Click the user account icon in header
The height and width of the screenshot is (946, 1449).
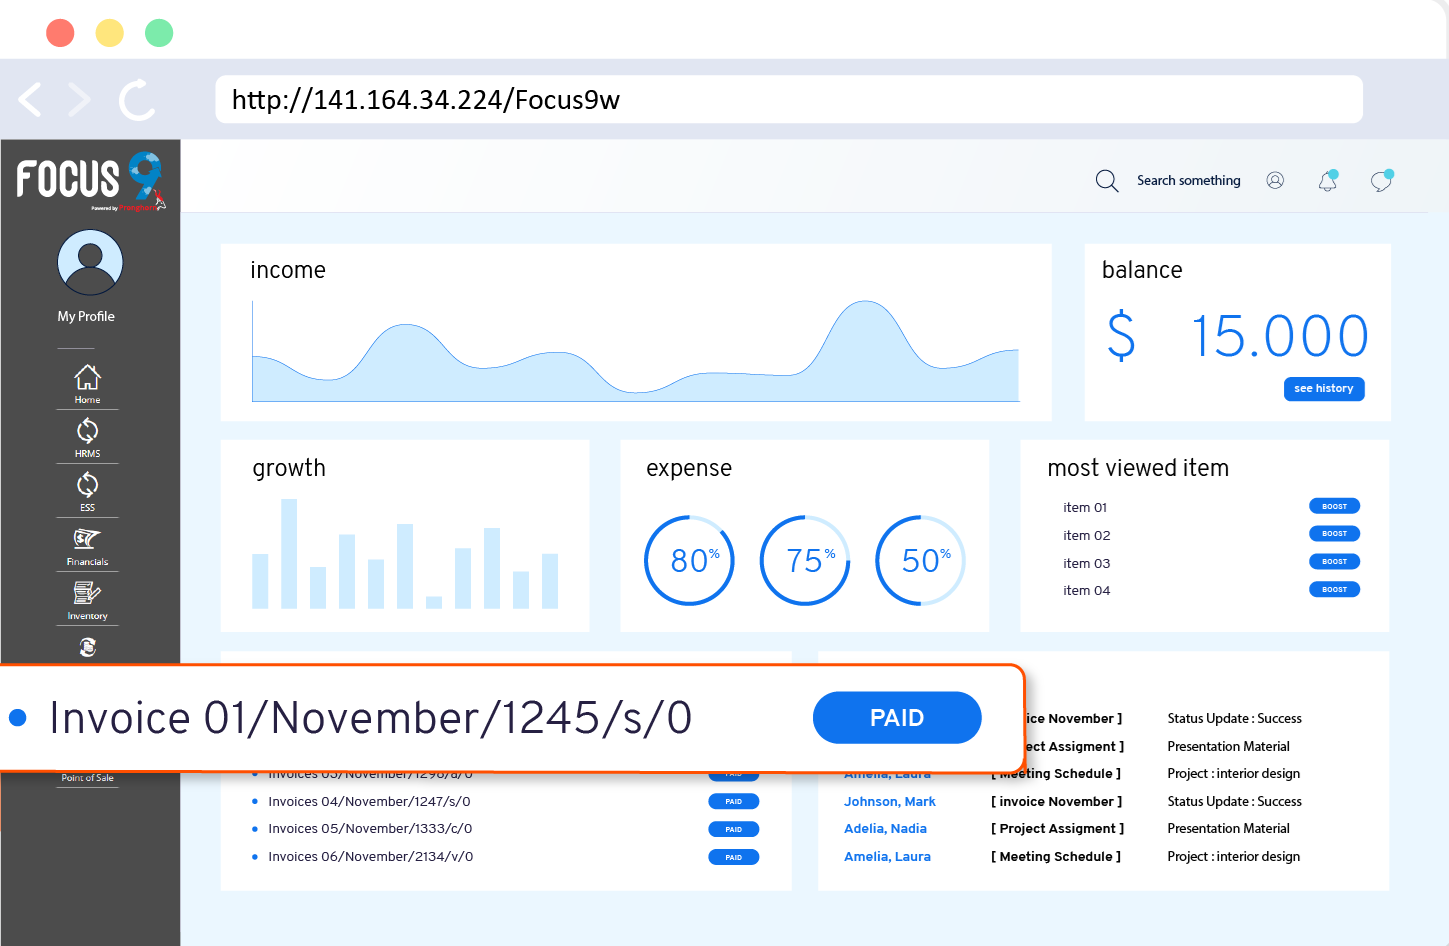tap(1275, 181)
